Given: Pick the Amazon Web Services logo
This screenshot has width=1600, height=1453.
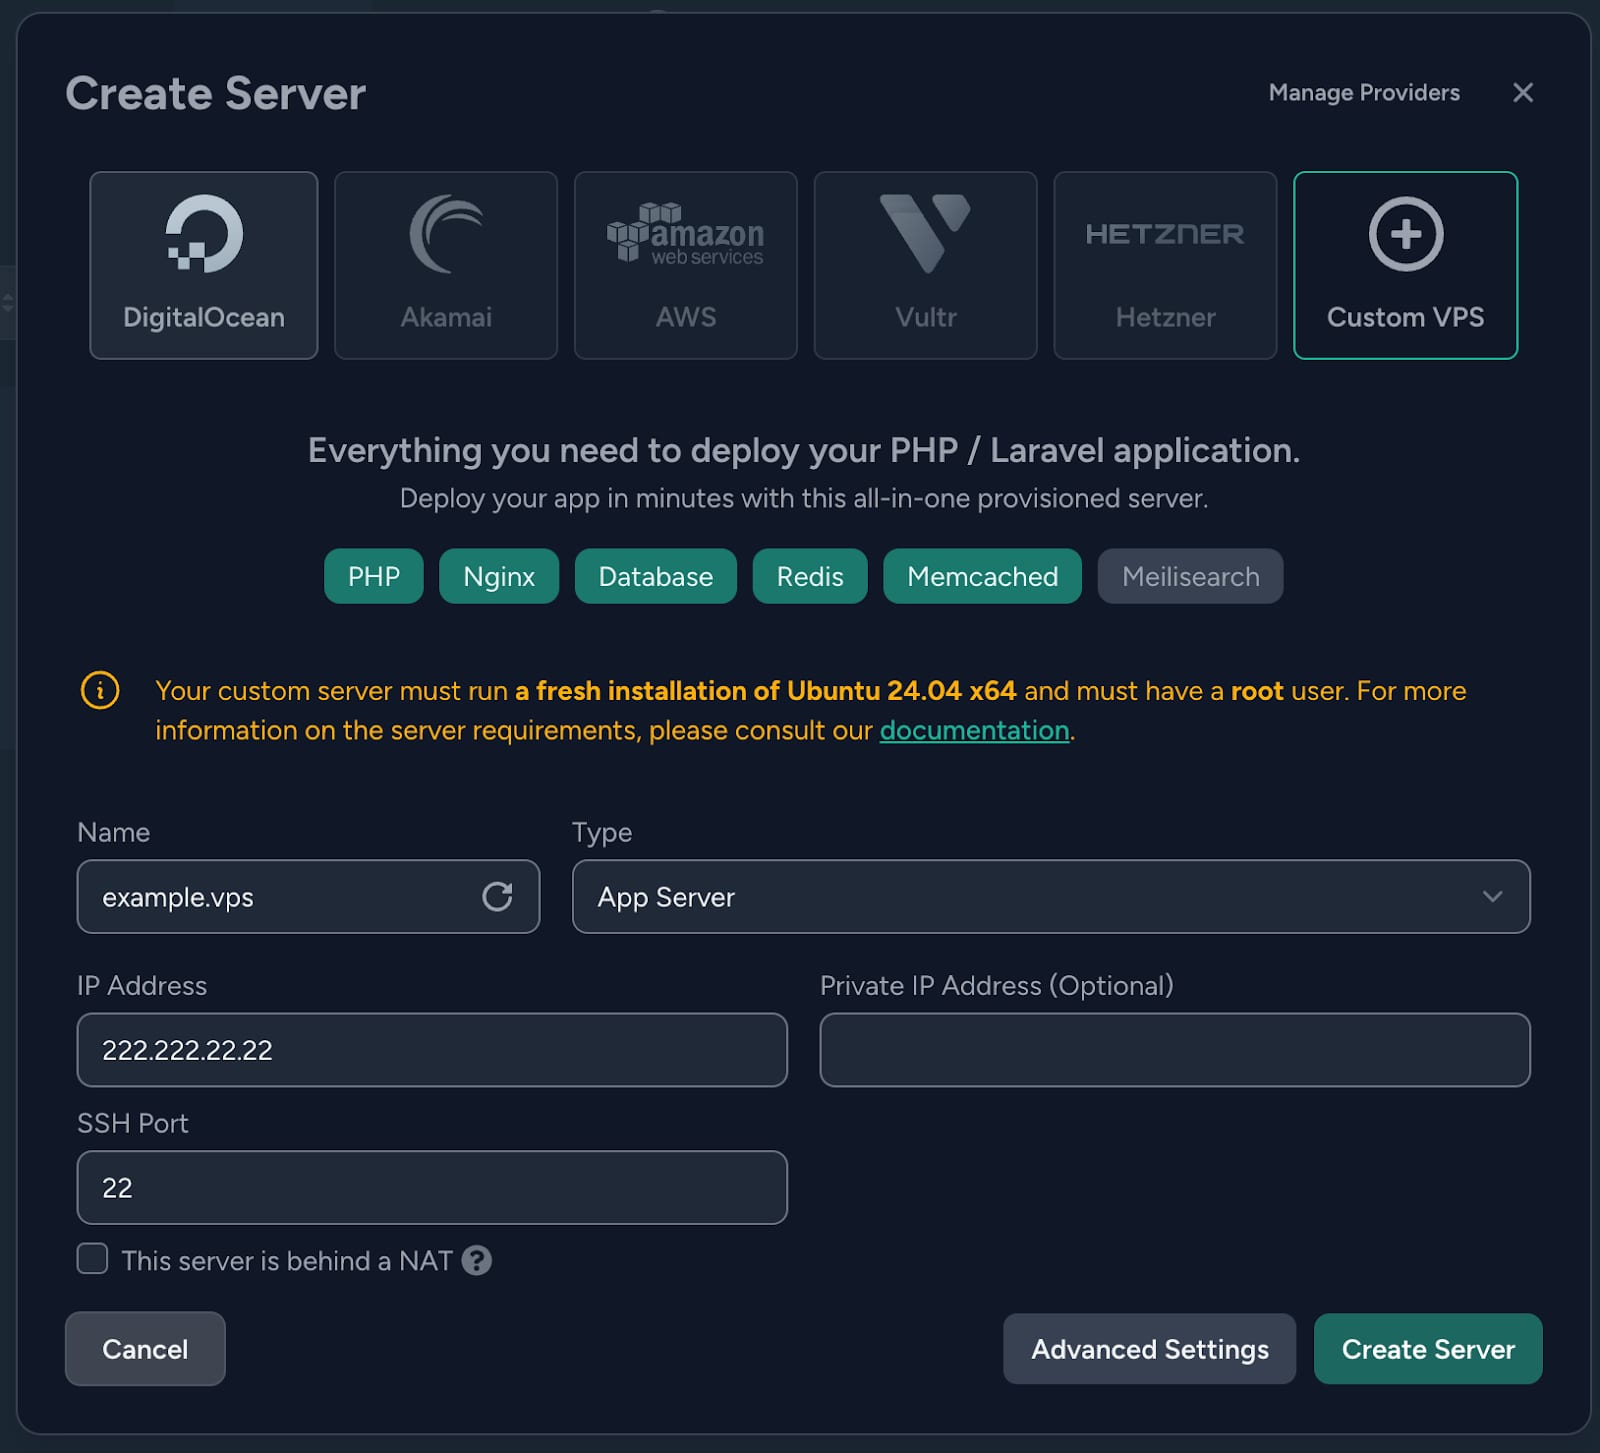Looking at the screenshot, I should point(685,234).
